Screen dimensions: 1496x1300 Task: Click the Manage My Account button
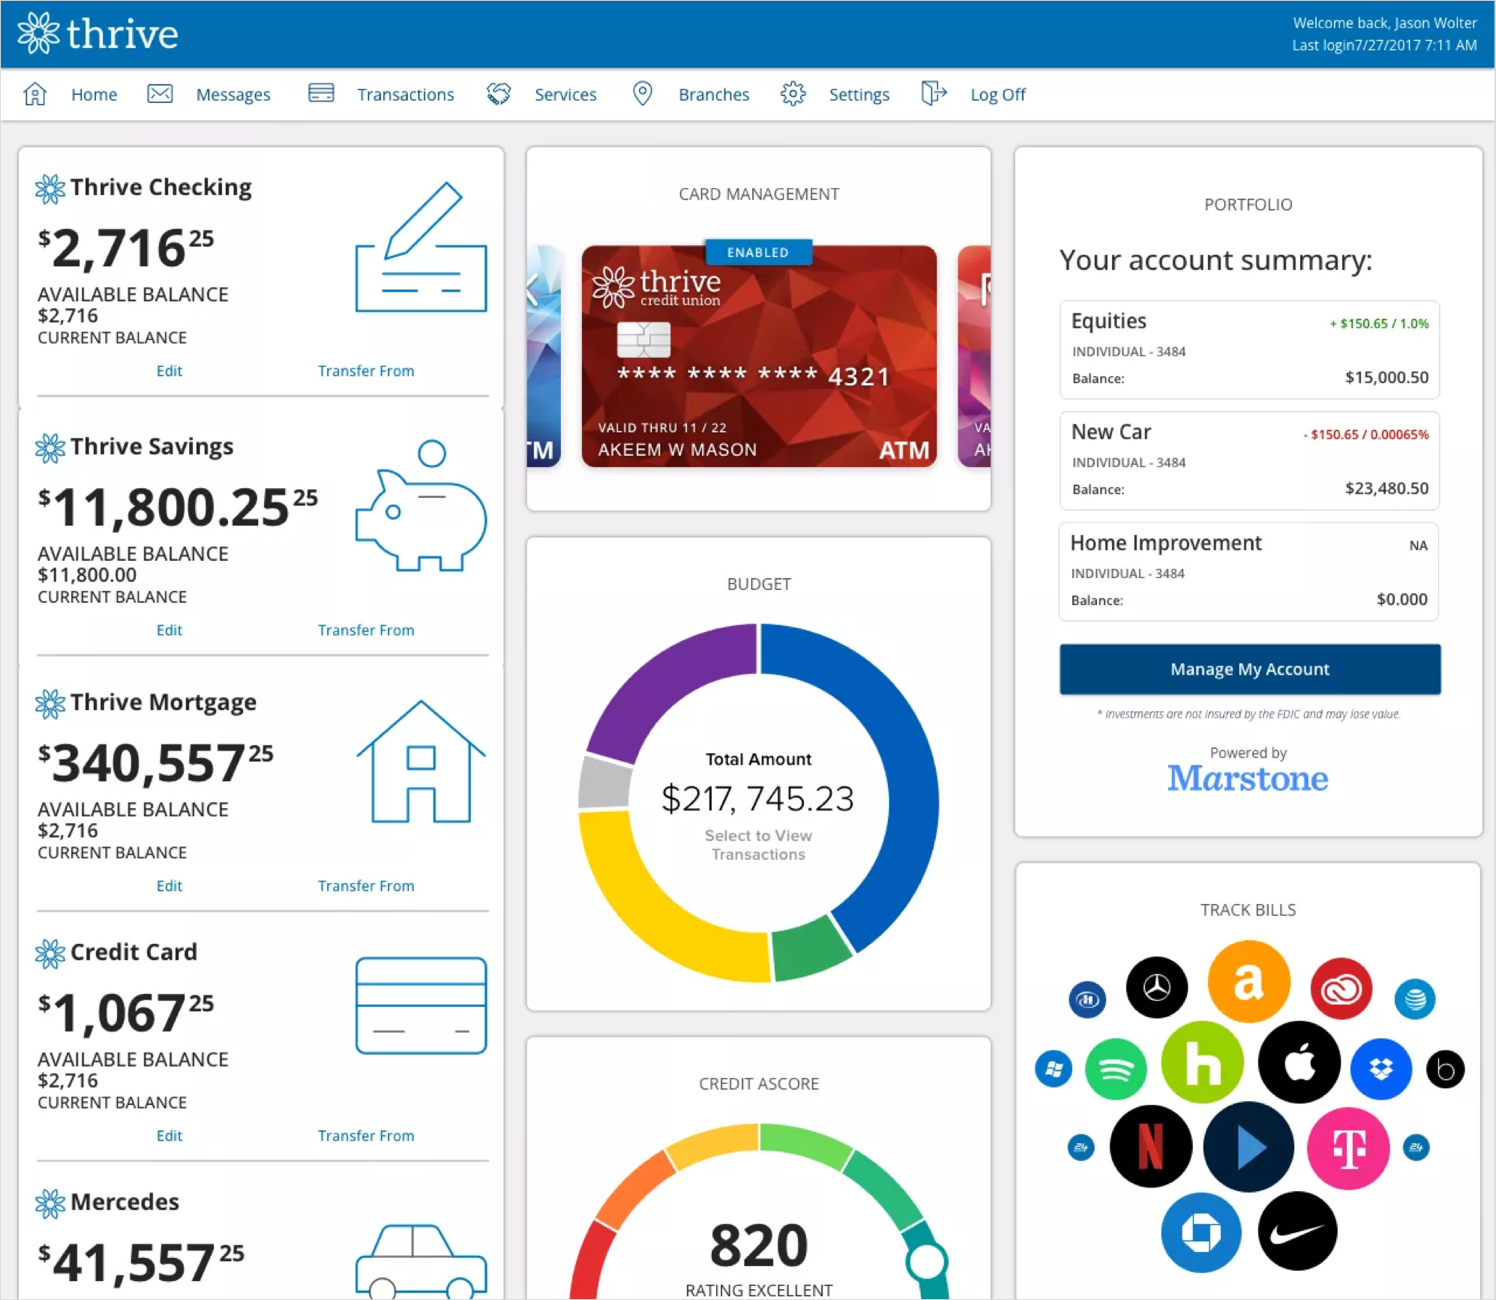point(1250,669)
